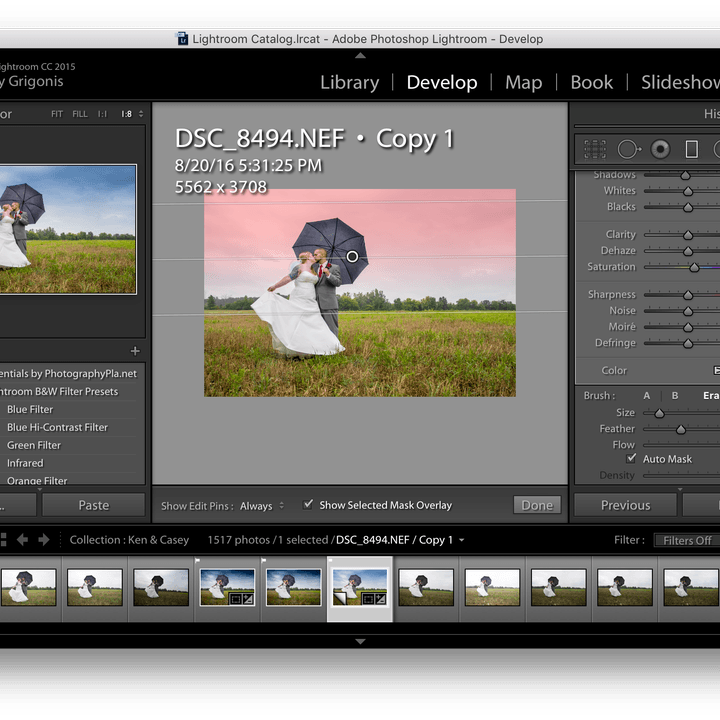Image resolution: width=720 pixels, height=720 pixels.
Task: Select the Crop Overlay tool icon
Action: 595,150
